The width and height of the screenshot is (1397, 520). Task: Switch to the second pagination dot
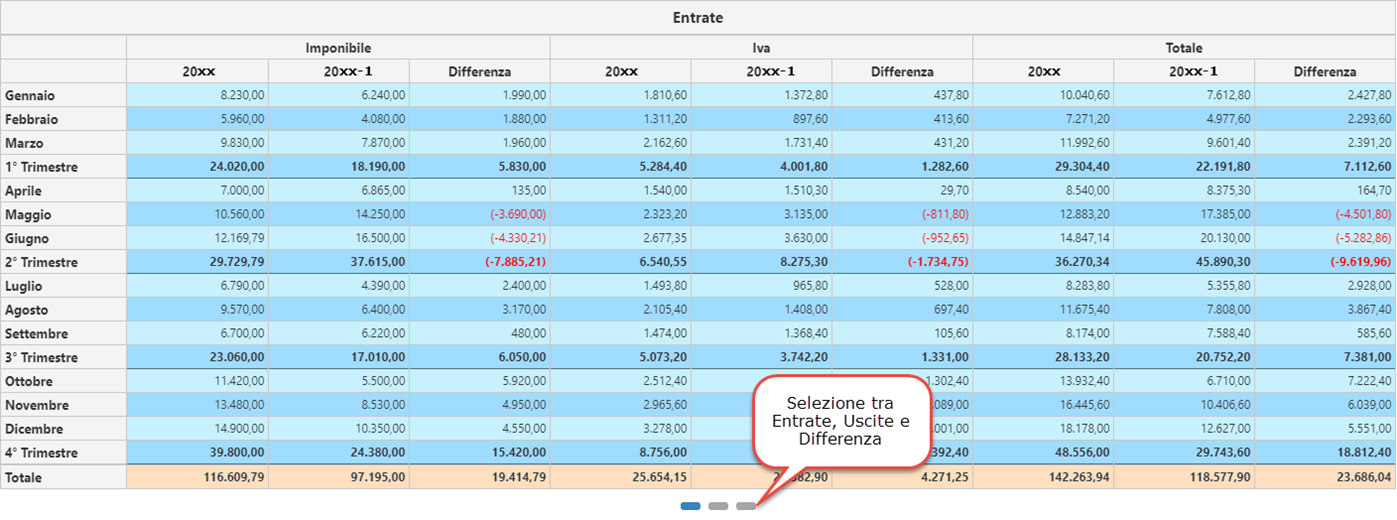tap(718, 506)
